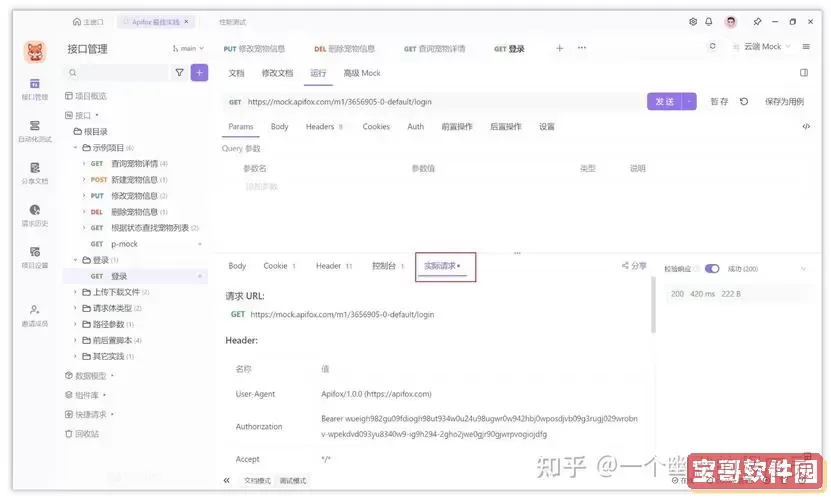Collapse the 示例项目 folder

pos(75,147)
